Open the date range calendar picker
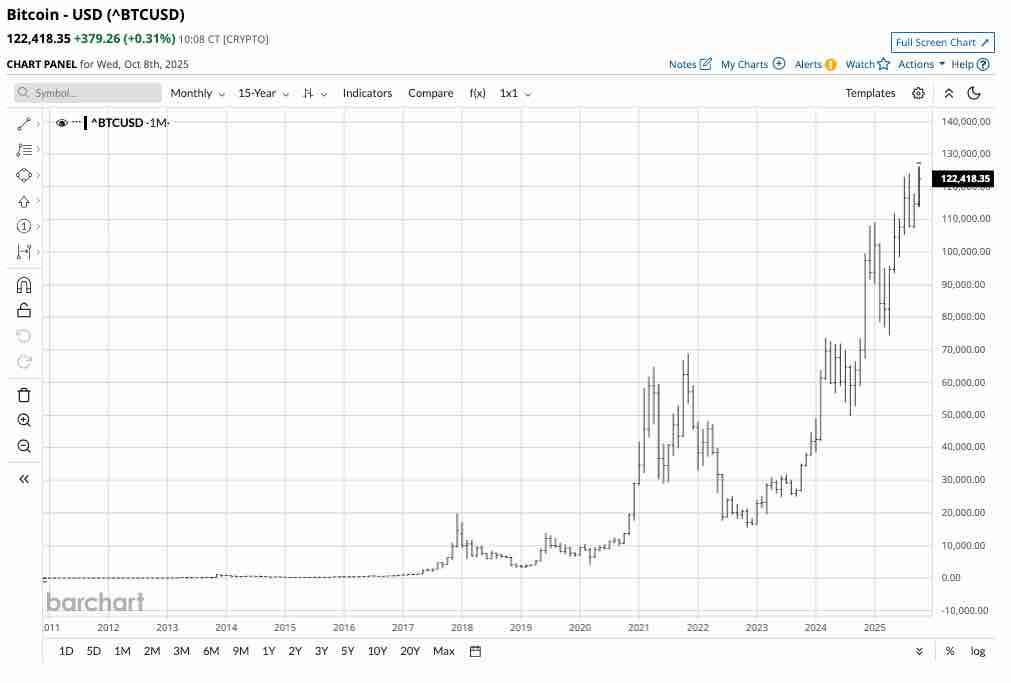The width and height of the screenshot is (1011, 683). tap(475, 651)
